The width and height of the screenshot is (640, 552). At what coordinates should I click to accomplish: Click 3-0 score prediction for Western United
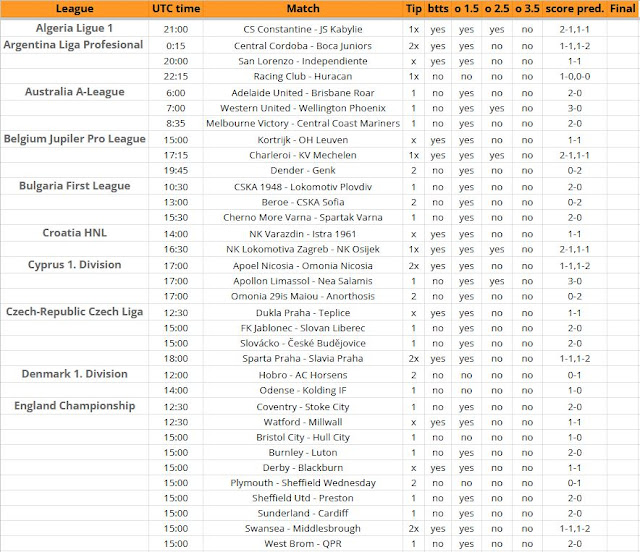click(x=575, y=108)
